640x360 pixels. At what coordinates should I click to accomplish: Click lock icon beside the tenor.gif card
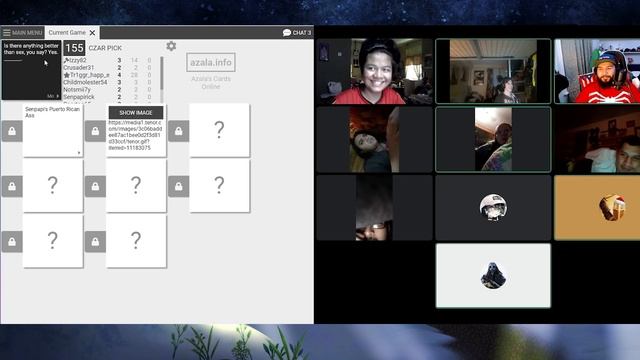[95, 131]
